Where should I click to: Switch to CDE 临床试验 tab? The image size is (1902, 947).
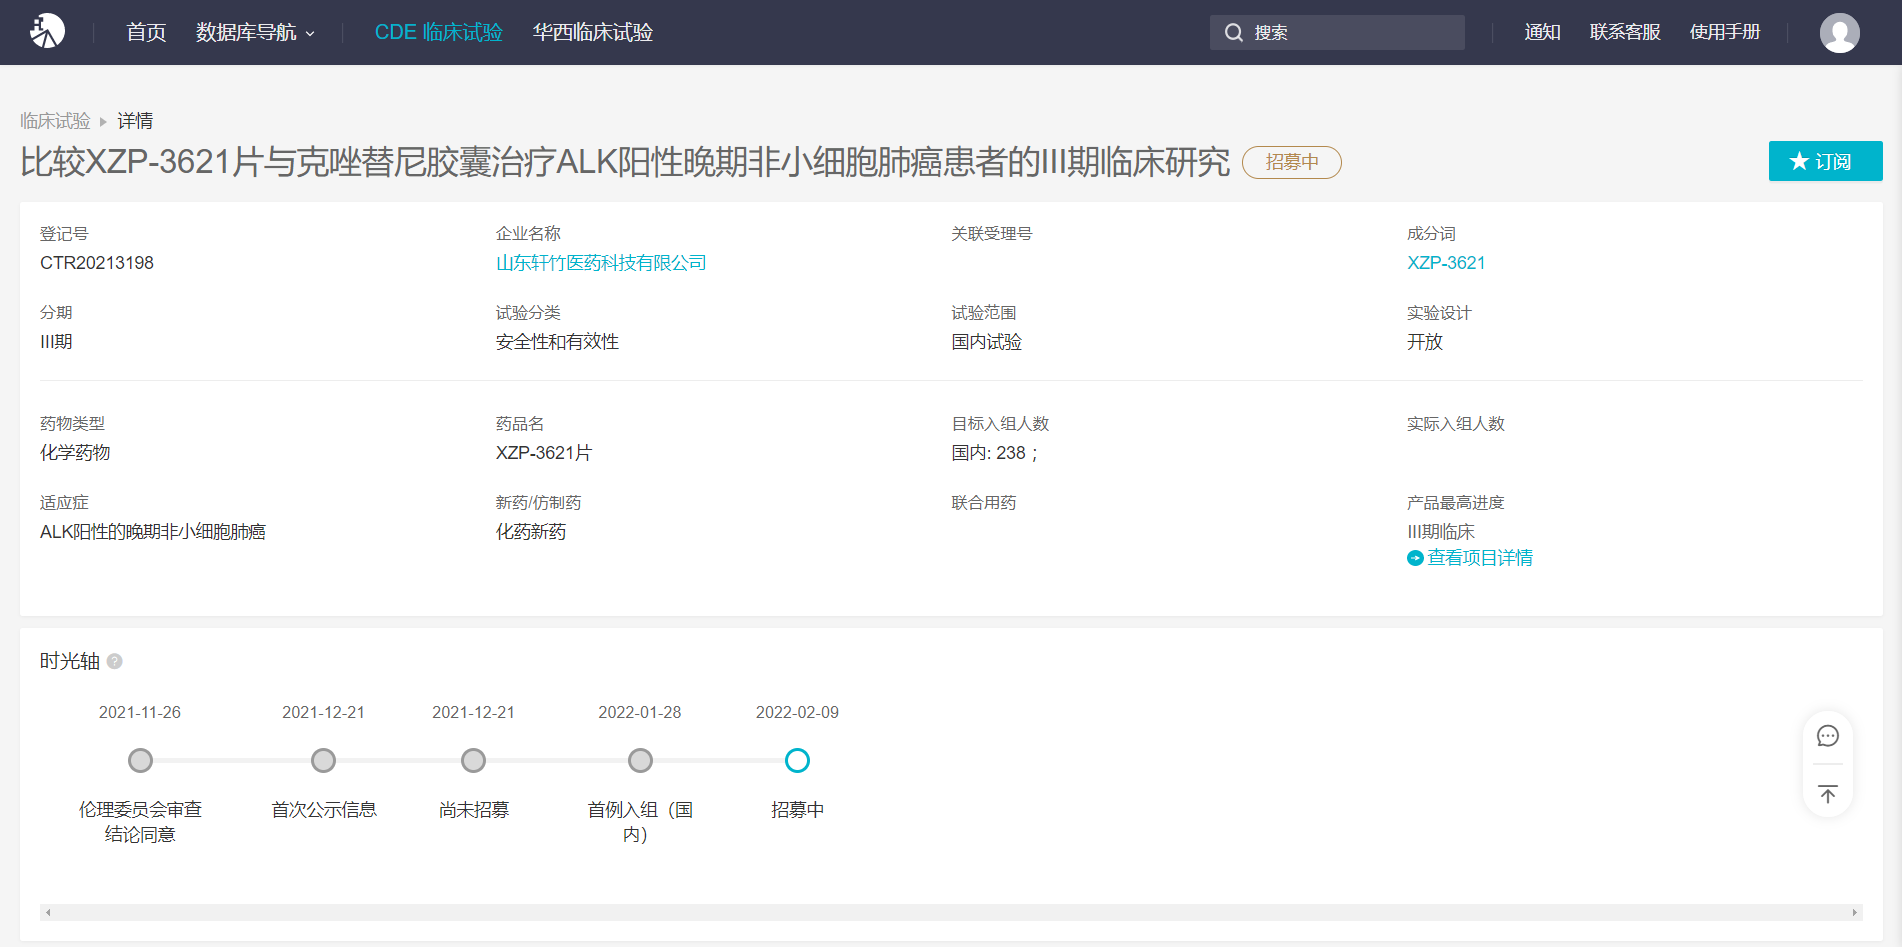tap(438, 33)
